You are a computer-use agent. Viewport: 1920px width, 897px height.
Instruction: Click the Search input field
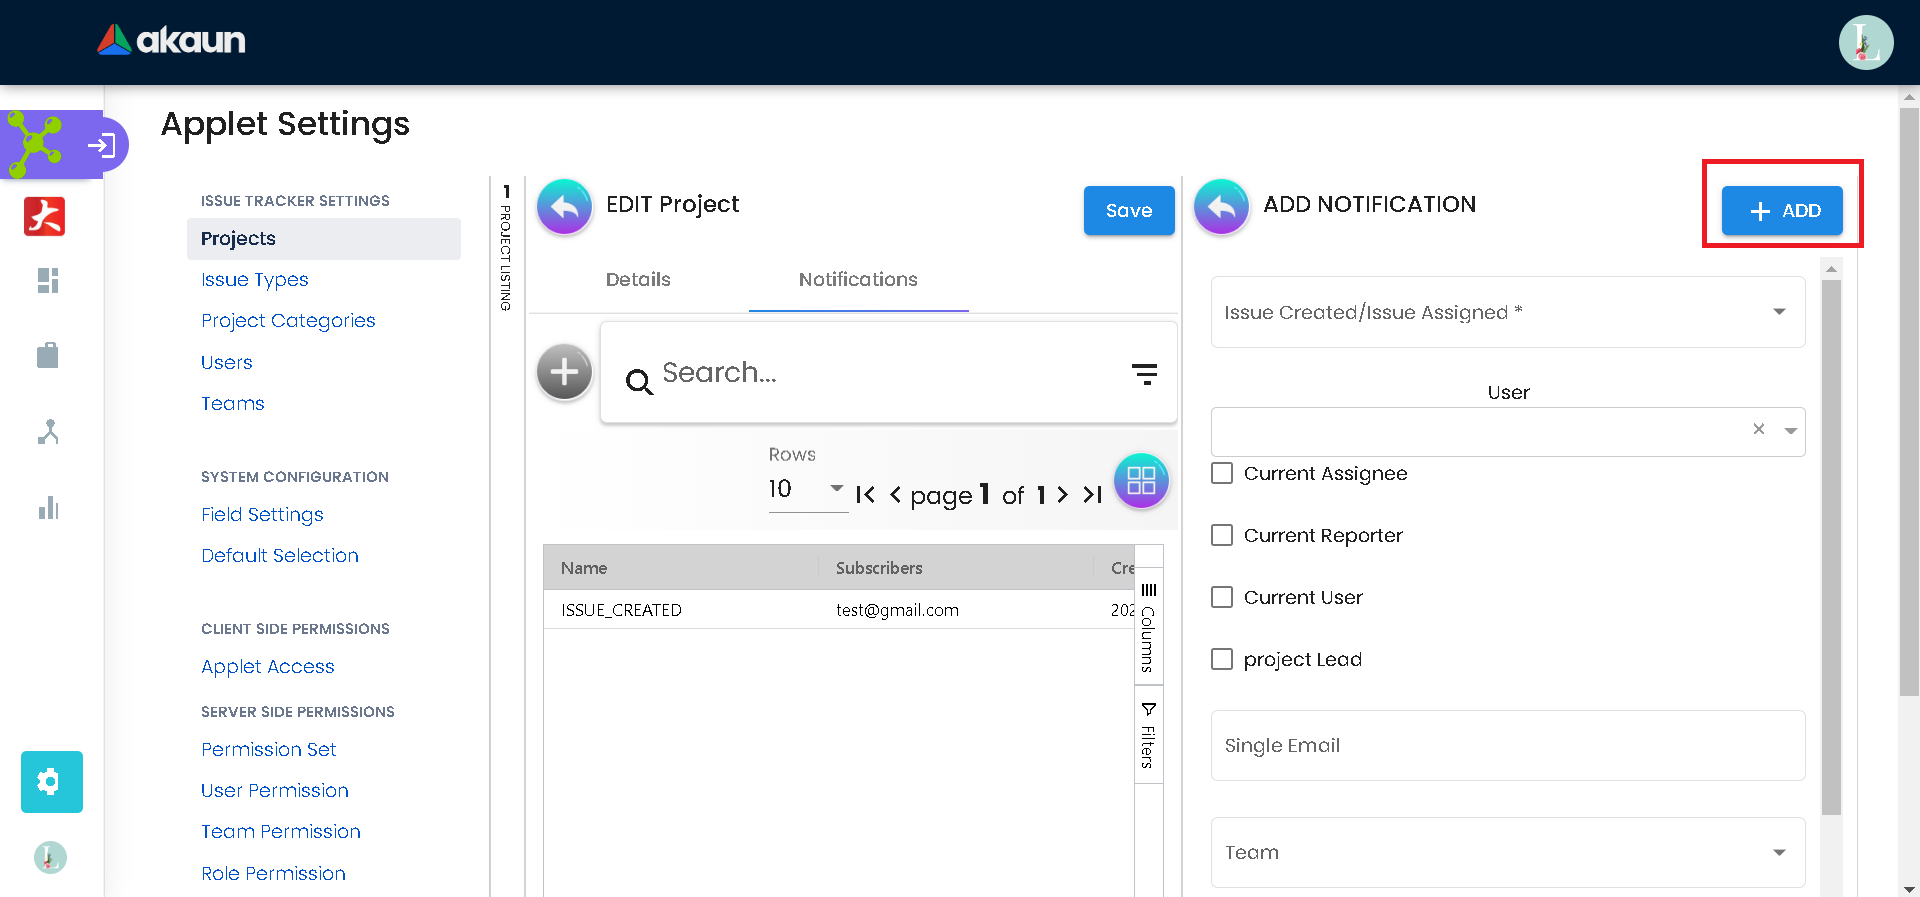888,373
